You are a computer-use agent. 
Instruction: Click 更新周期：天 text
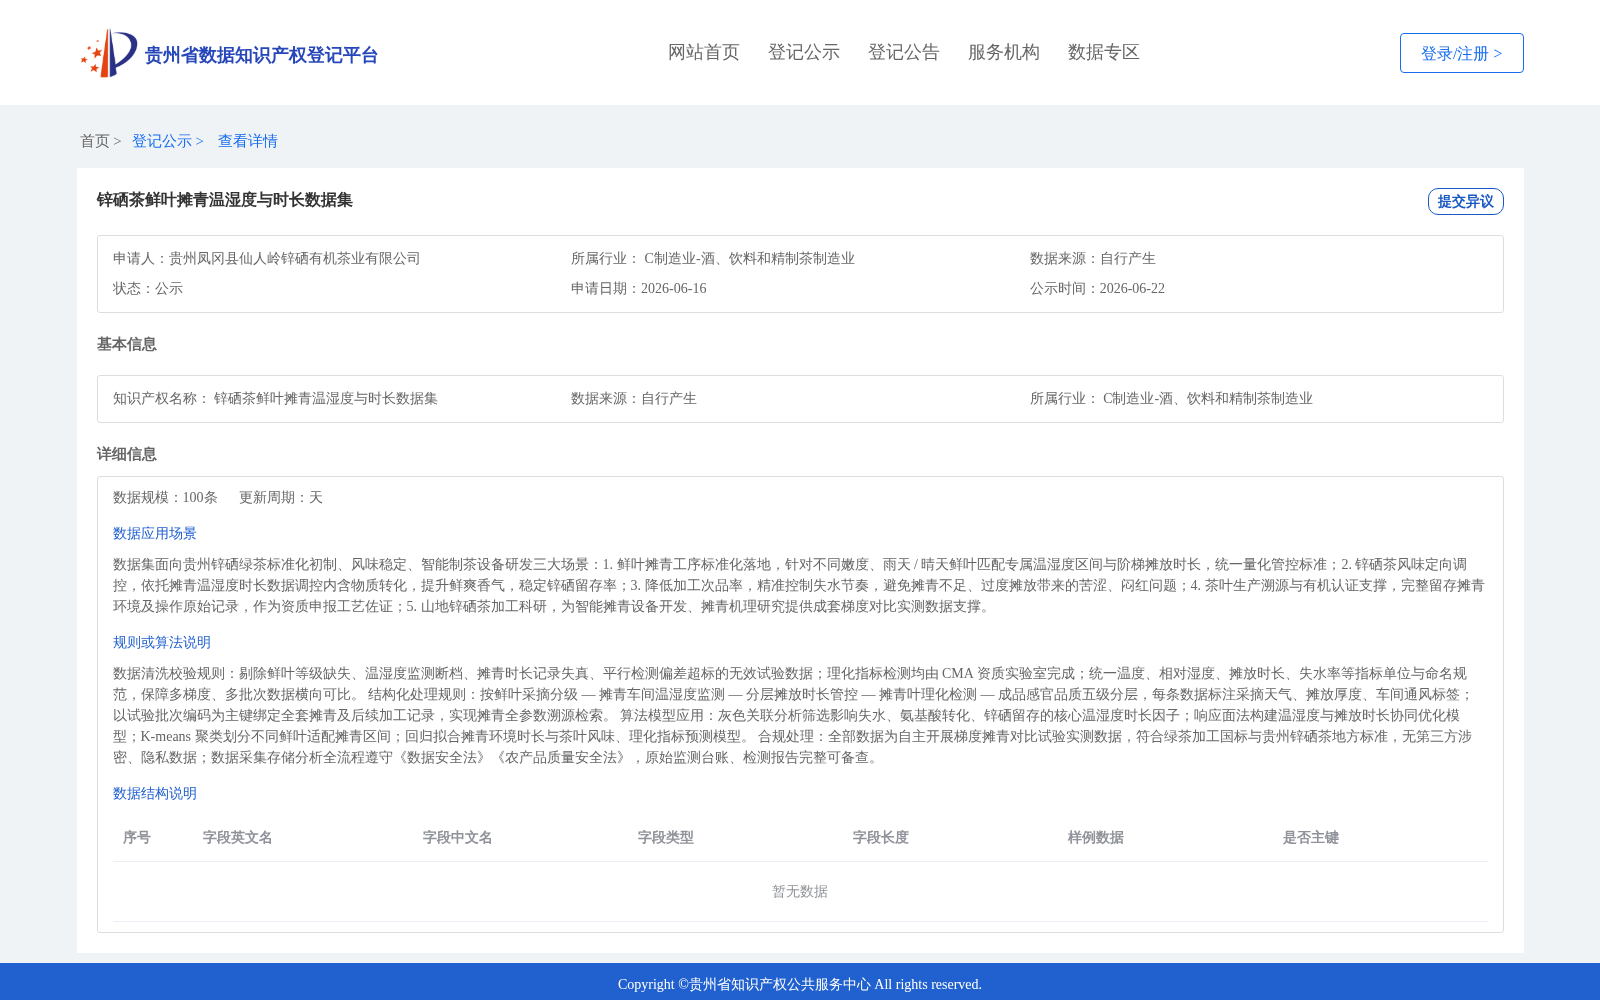281,497
